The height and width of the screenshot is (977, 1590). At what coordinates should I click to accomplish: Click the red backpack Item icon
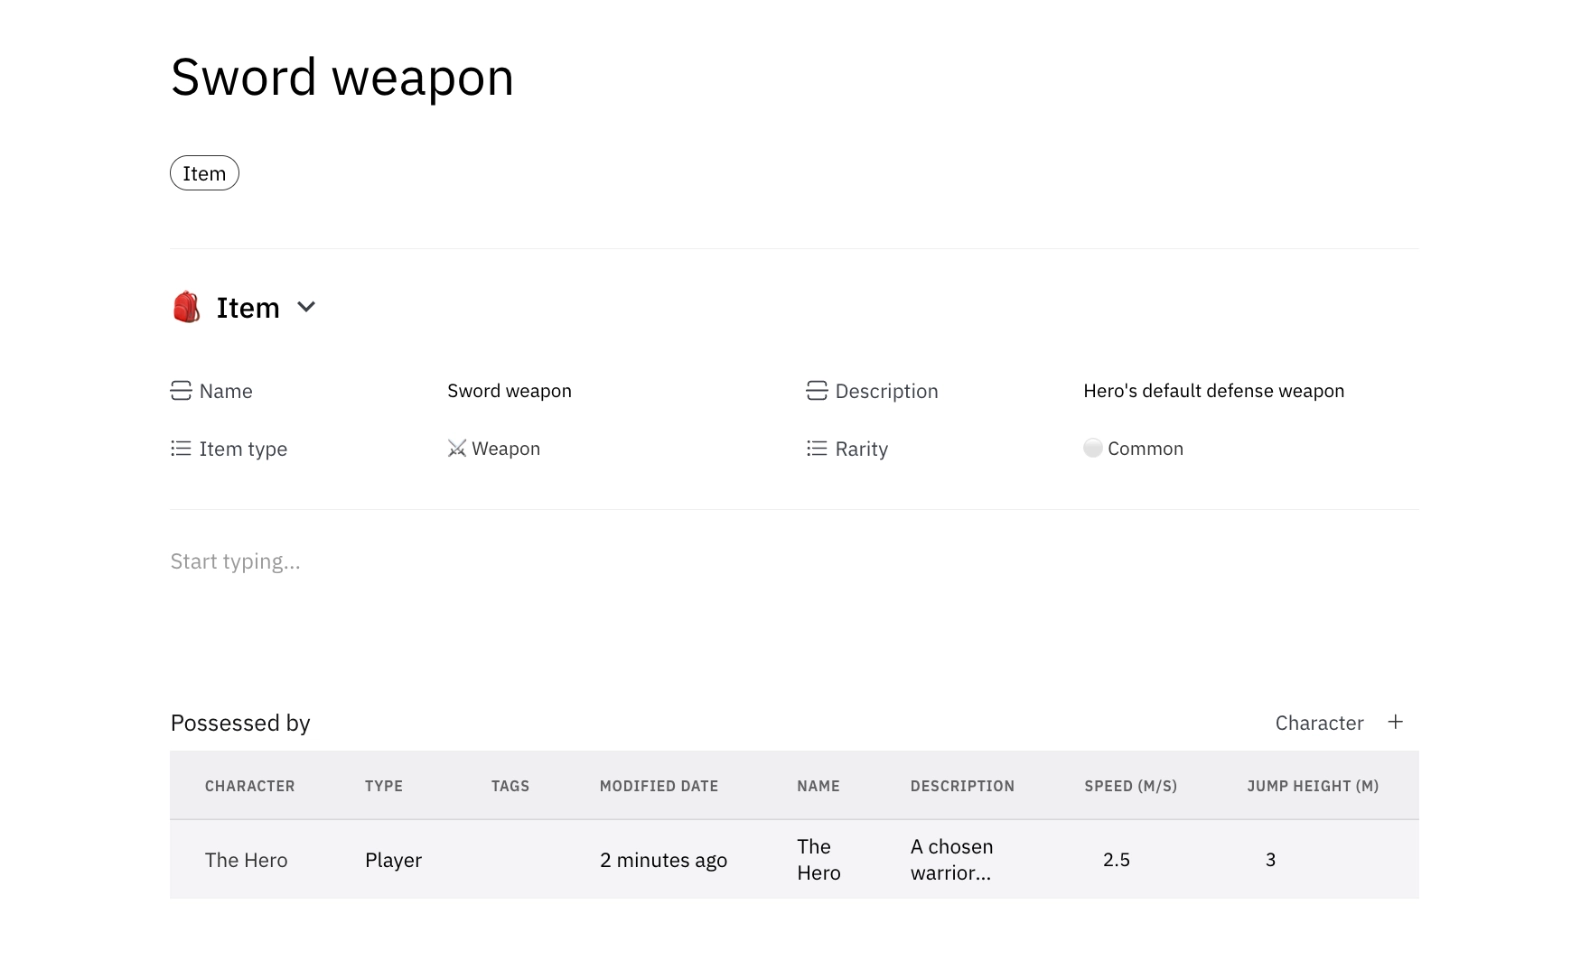coord(186,307)
